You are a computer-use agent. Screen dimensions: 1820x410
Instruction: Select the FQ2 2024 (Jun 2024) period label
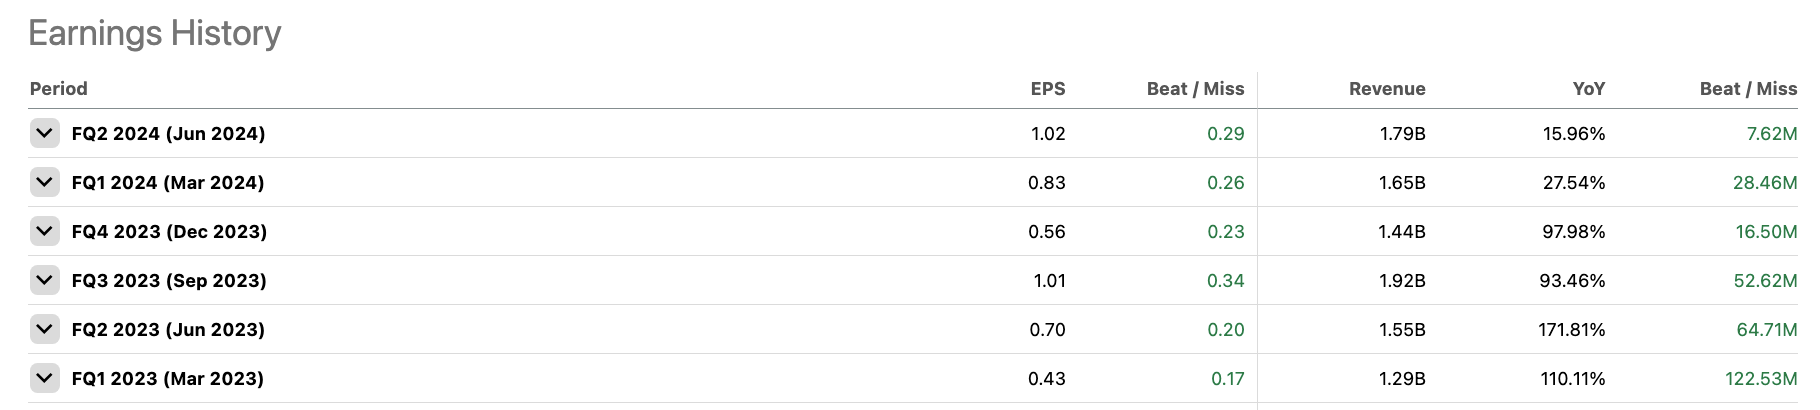[168, 134]
